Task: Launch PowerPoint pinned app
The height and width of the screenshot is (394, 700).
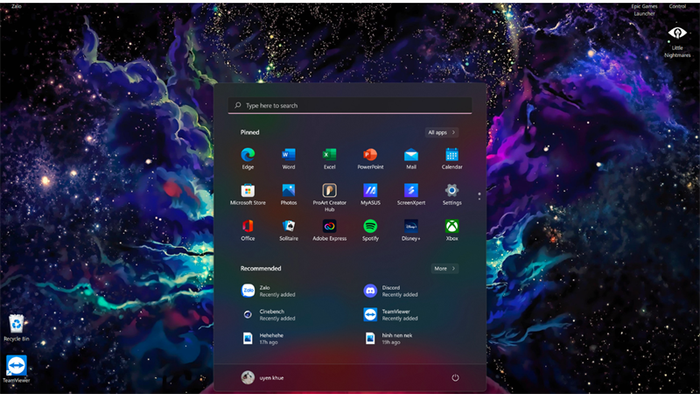Action: (x=370, y=158)
